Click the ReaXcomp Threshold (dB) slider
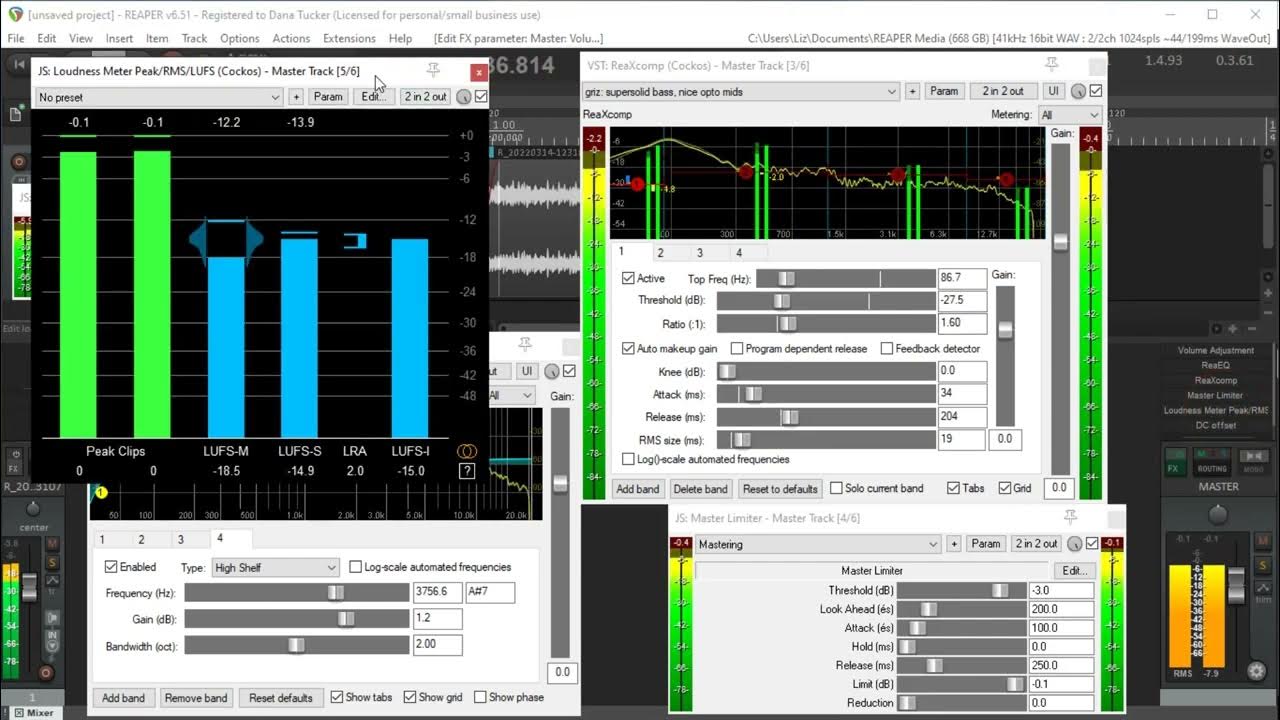Screen dimensions: 1280x720 pyautogui.click(x=826, y=301)
